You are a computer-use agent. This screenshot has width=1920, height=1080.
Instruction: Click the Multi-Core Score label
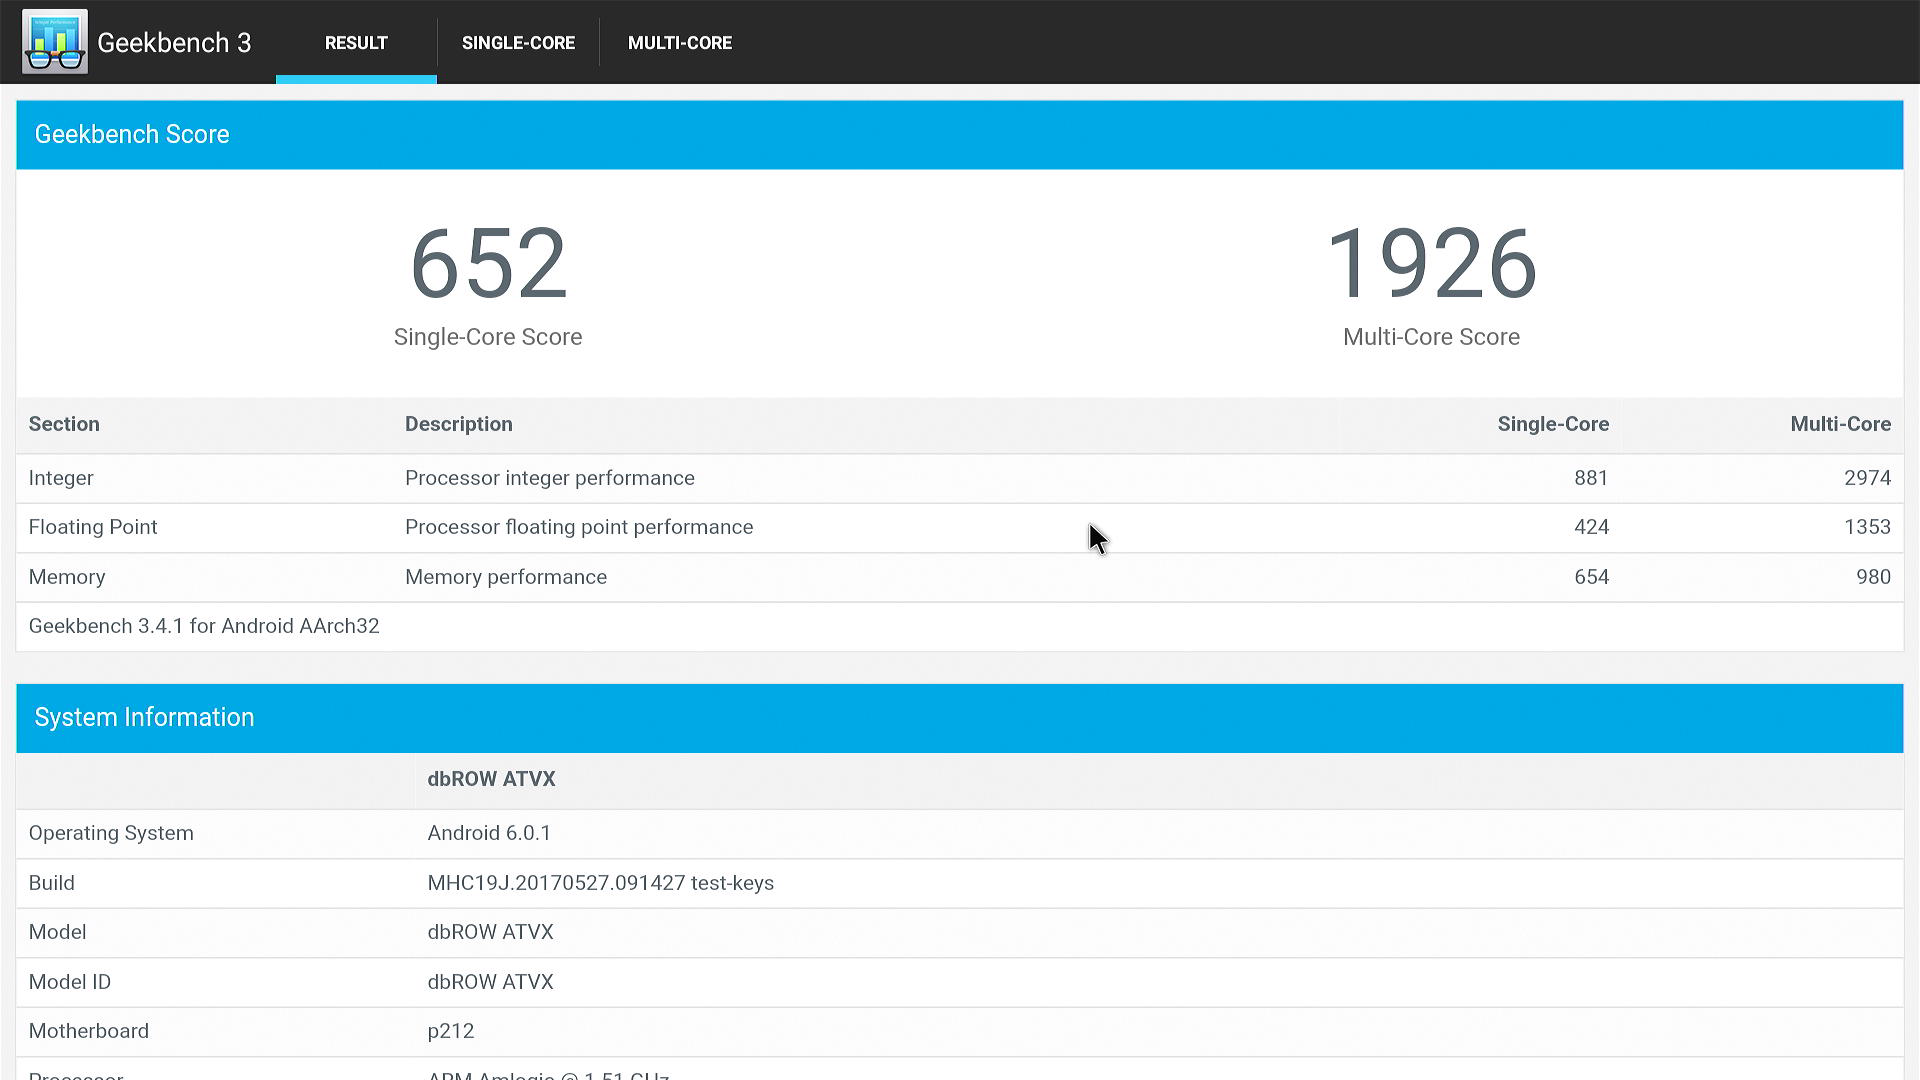1431,337
